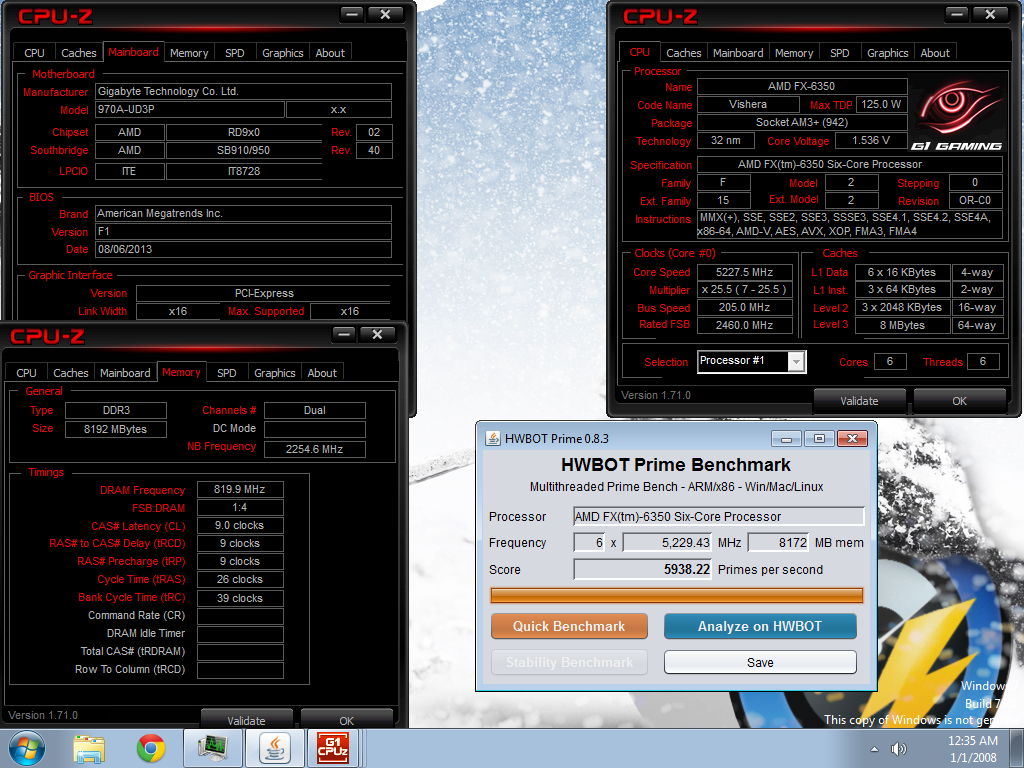Click OK in the Memory tab window
Viewport: 1024px width, 768px height.
[347, 719]
